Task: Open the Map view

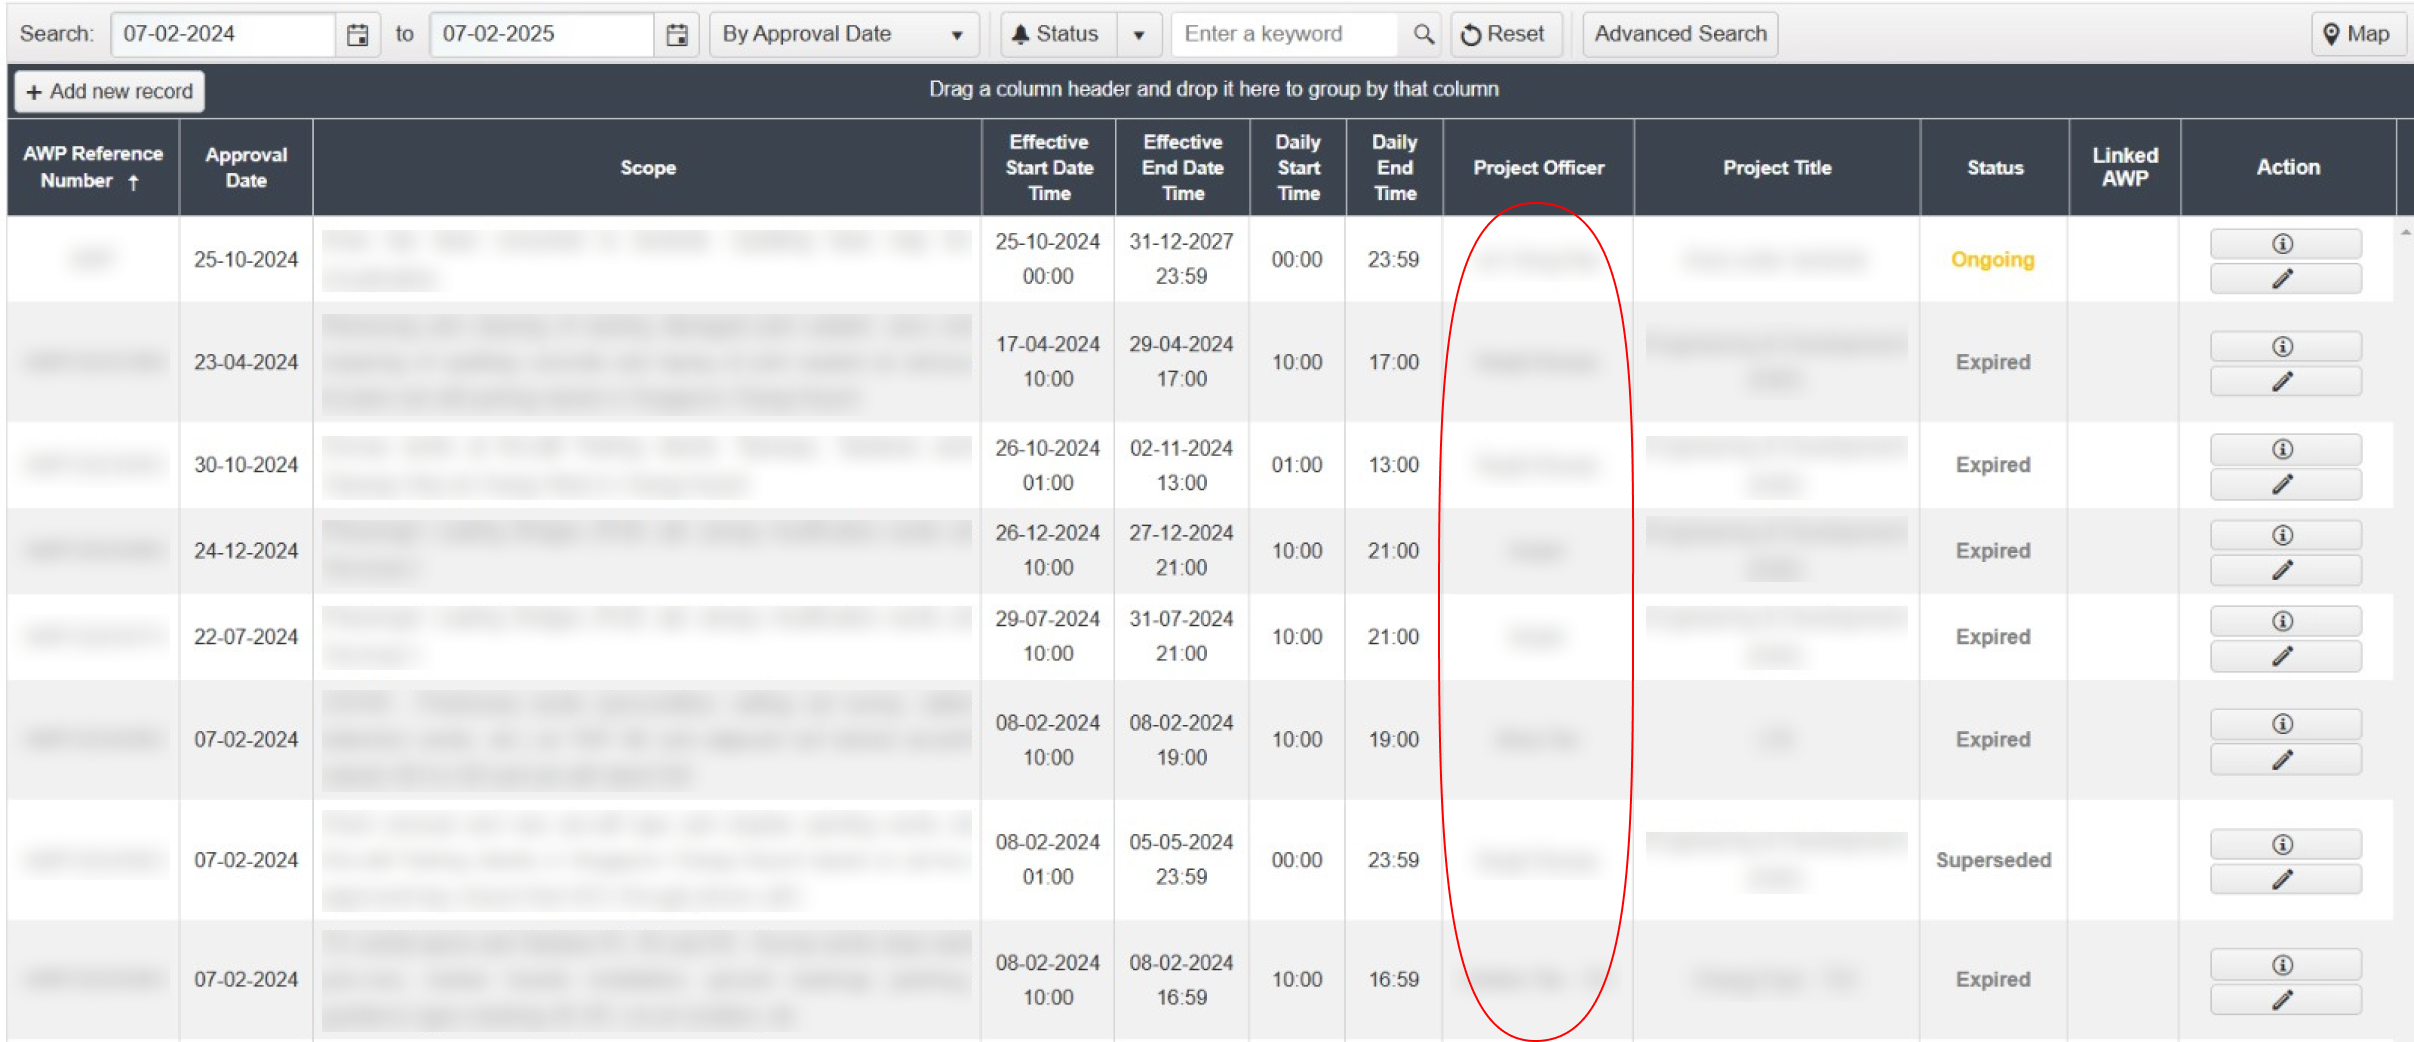Action: click(2357, 35)
